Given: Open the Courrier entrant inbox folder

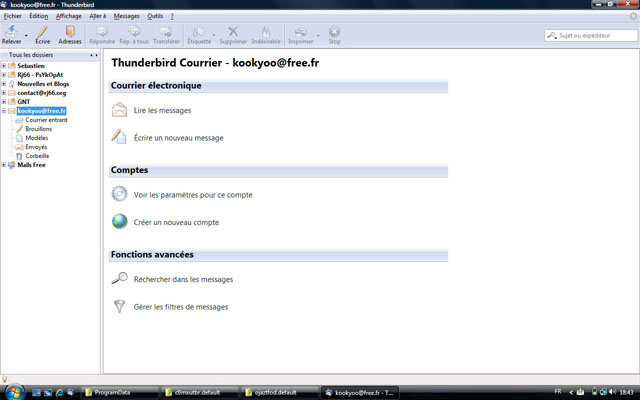Looking at the screenshot, I should pos(46,120).
